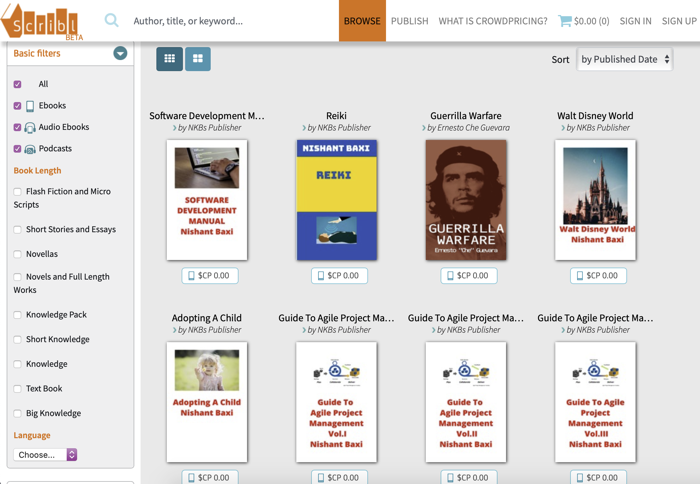
Task: Open the Walt Disney World book cover
Action: 596,200
